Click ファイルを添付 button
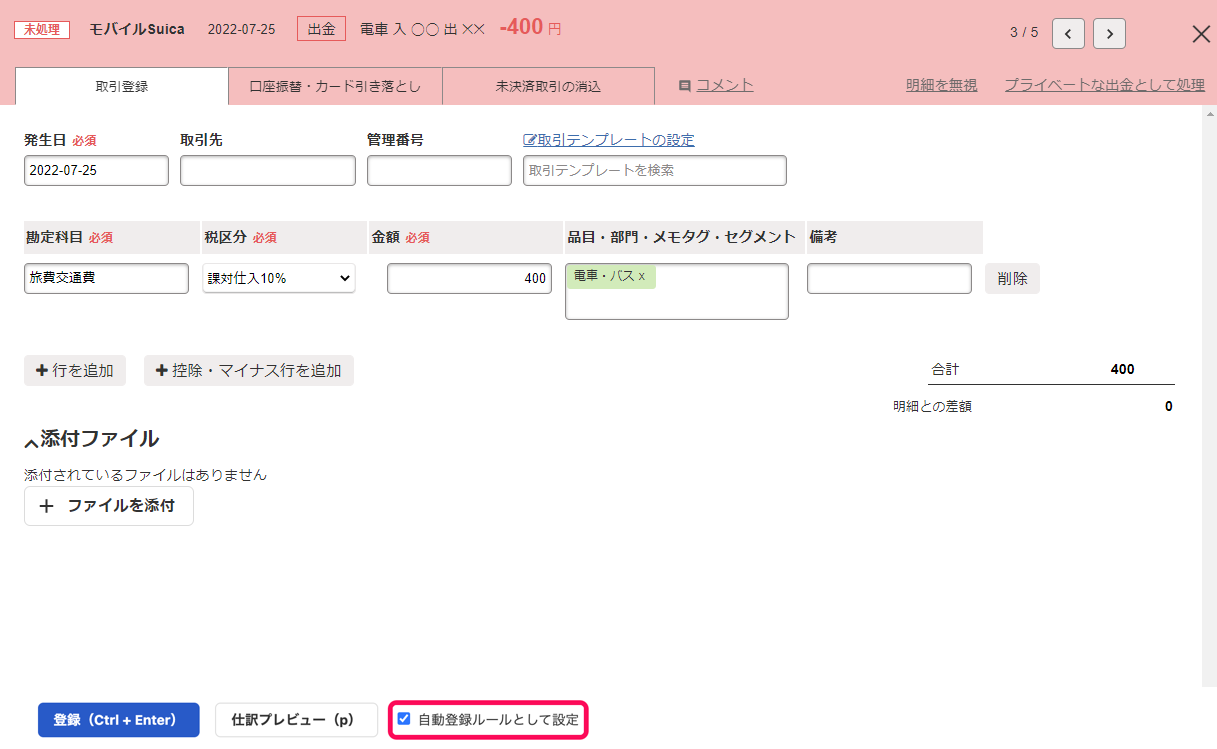 109,506
